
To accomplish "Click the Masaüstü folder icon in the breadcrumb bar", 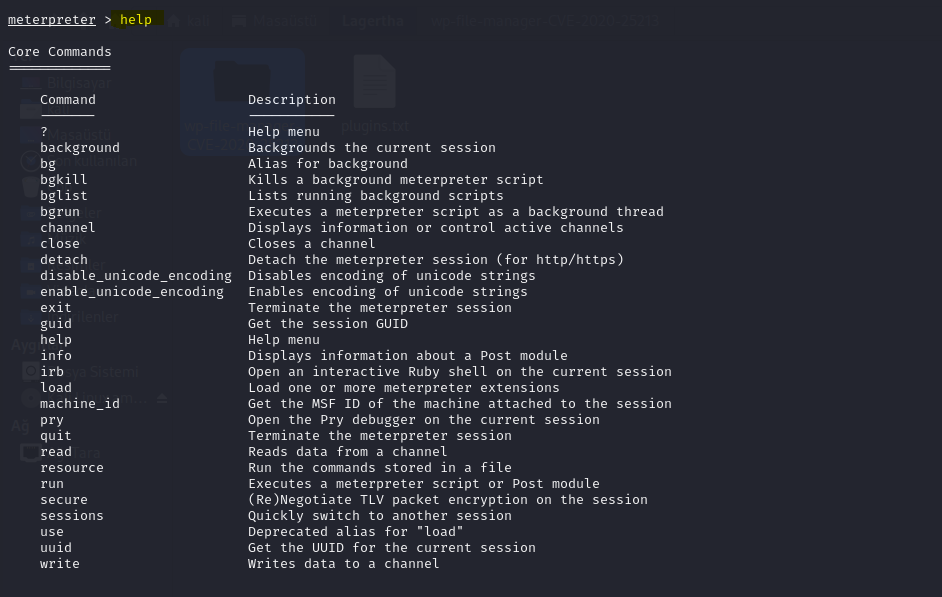I will click(239, 21).
